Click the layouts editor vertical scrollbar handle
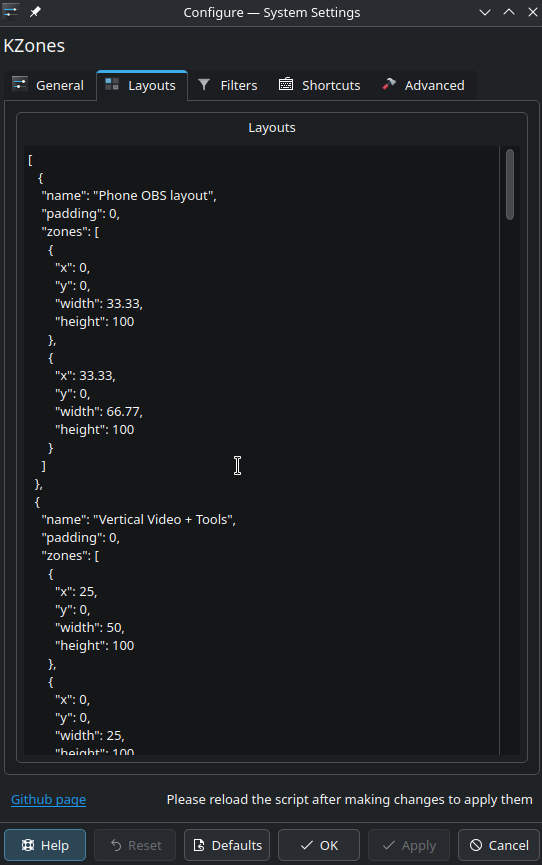The image size is (542, 865). point(509,185)
